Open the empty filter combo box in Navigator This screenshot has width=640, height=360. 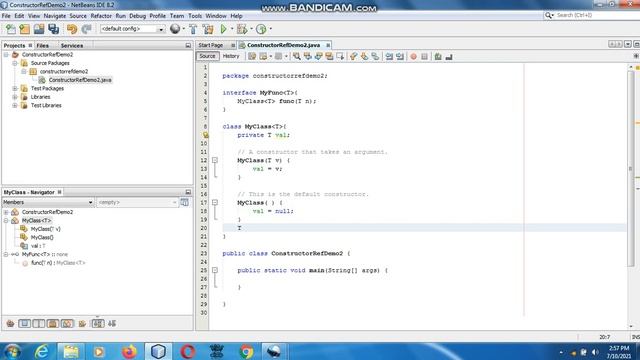tap(137, 202)
